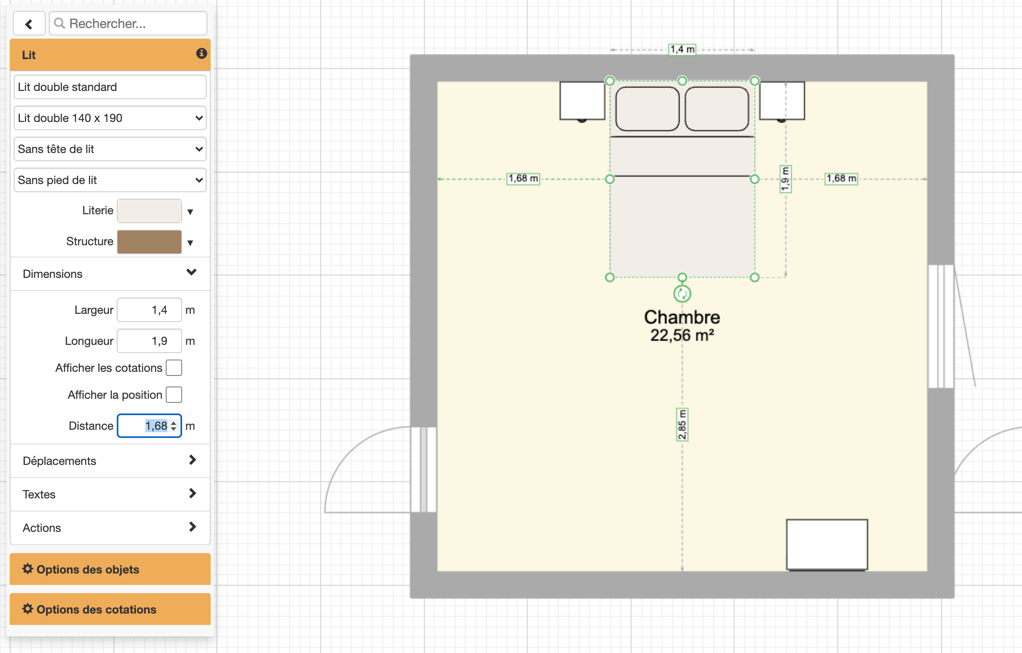The width and height of the screenshot is (1022, 653).
Task: Enable Afficher les cotations checkbox
Action: click(174, 368)
